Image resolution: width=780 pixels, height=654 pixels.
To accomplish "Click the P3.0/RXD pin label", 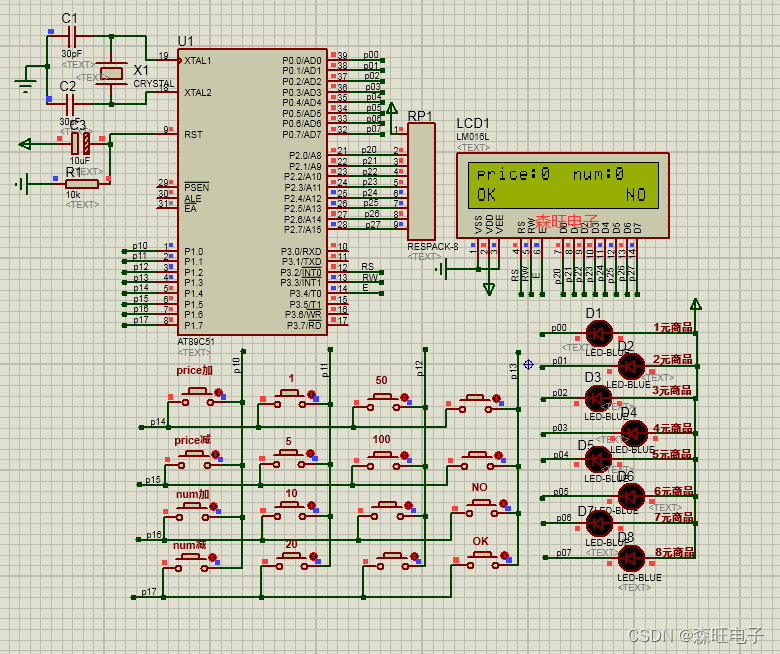I will (x=301, y=252).
